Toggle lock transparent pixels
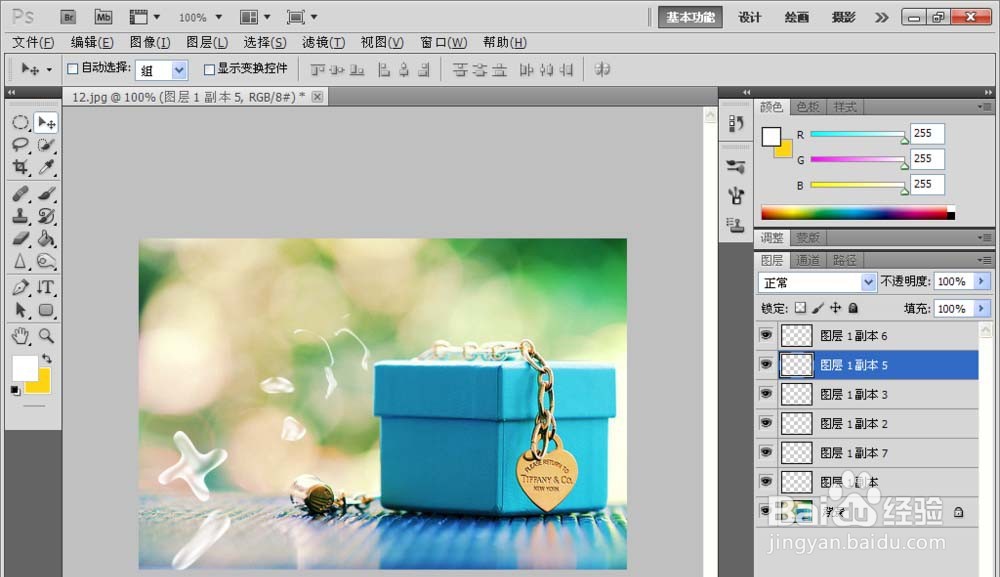Screen dimensions: 1000x577 click(x=800, y=308)
